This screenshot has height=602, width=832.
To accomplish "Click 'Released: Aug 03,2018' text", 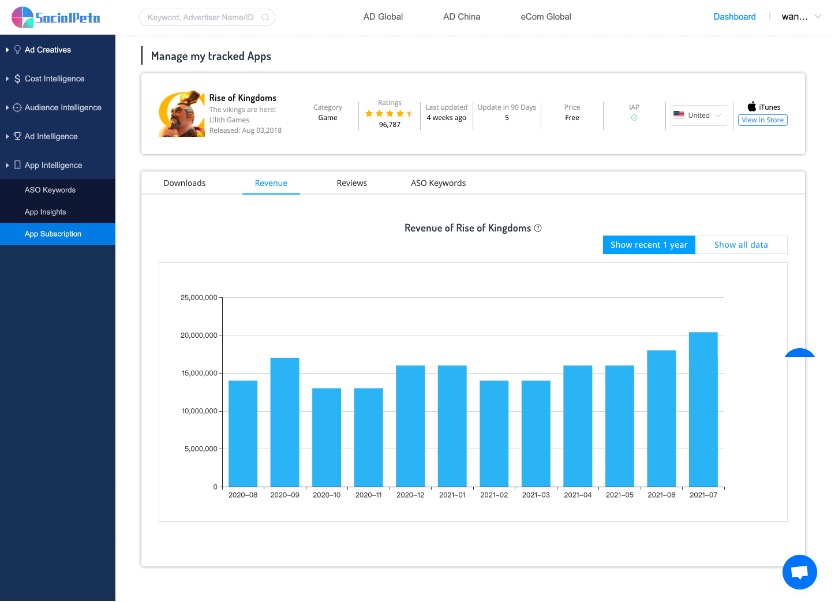I will (x=245, y=130).
